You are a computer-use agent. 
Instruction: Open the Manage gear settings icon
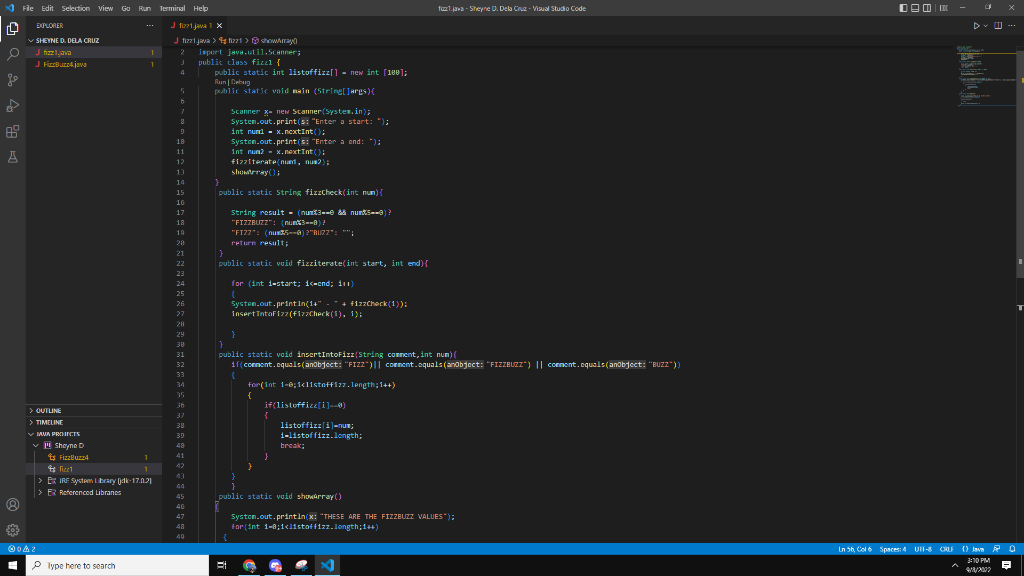[12, 530]
